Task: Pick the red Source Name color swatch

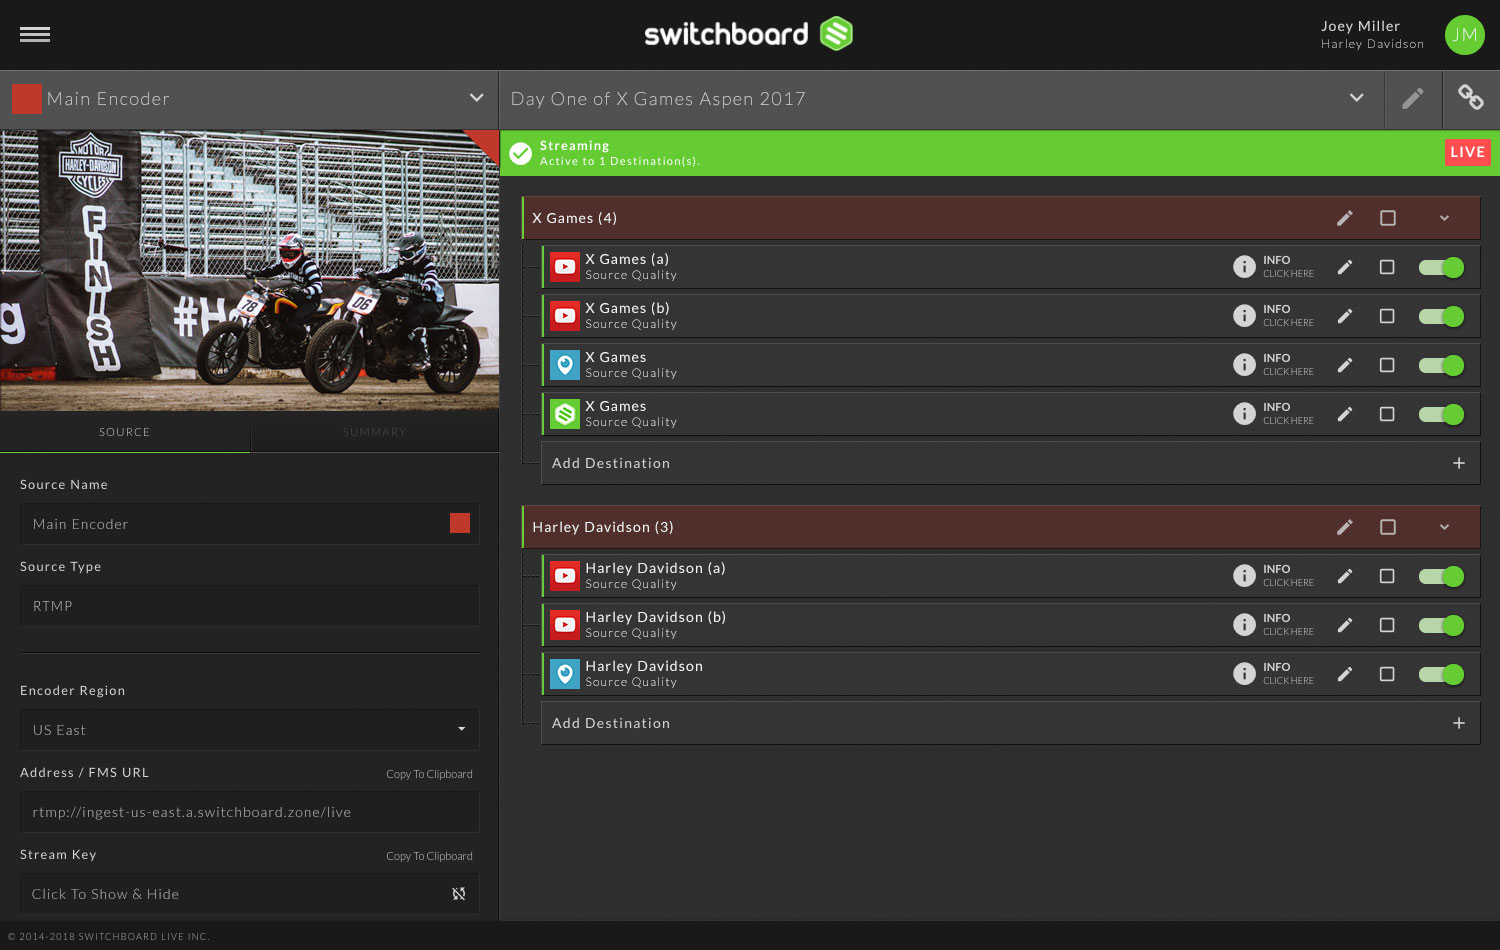Action: (460, 523)
